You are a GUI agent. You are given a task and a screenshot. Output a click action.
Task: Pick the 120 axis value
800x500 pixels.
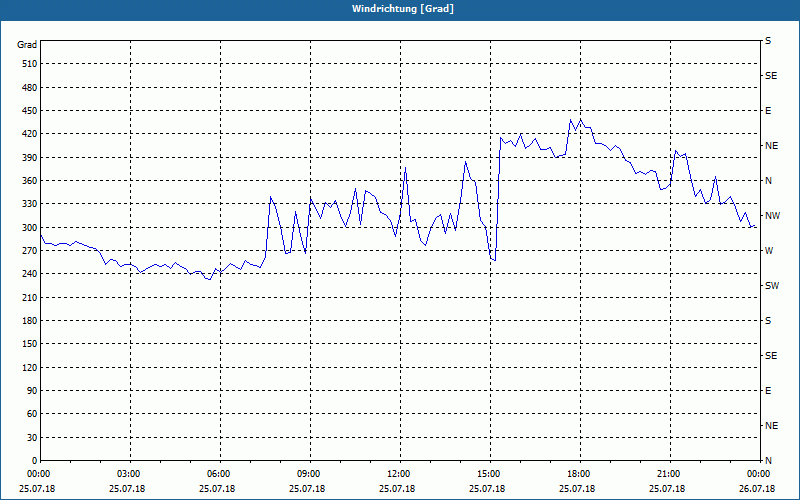[x=30, y=367]
